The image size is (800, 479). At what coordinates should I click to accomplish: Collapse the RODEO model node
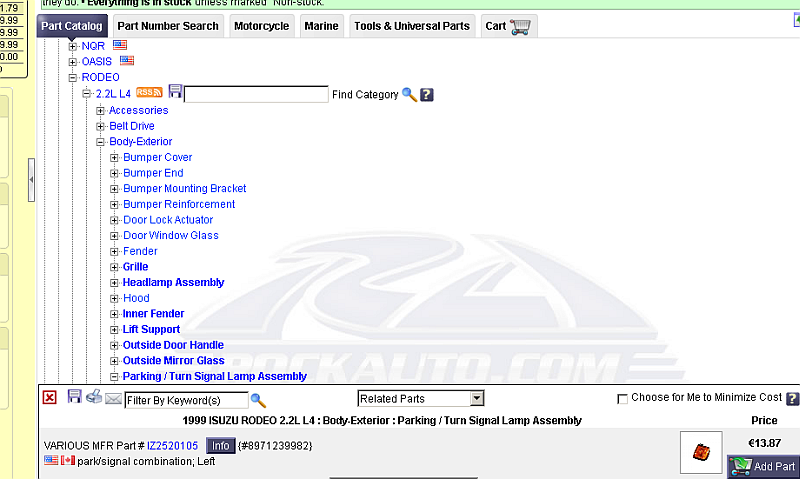point(73,78)
